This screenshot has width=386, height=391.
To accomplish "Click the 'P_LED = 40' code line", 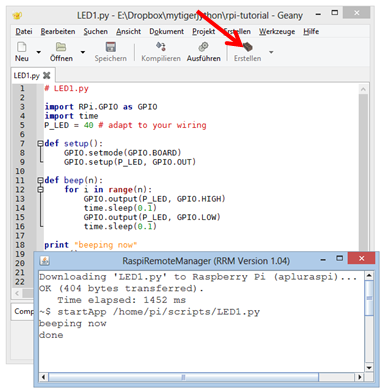I will pos(125,125).
